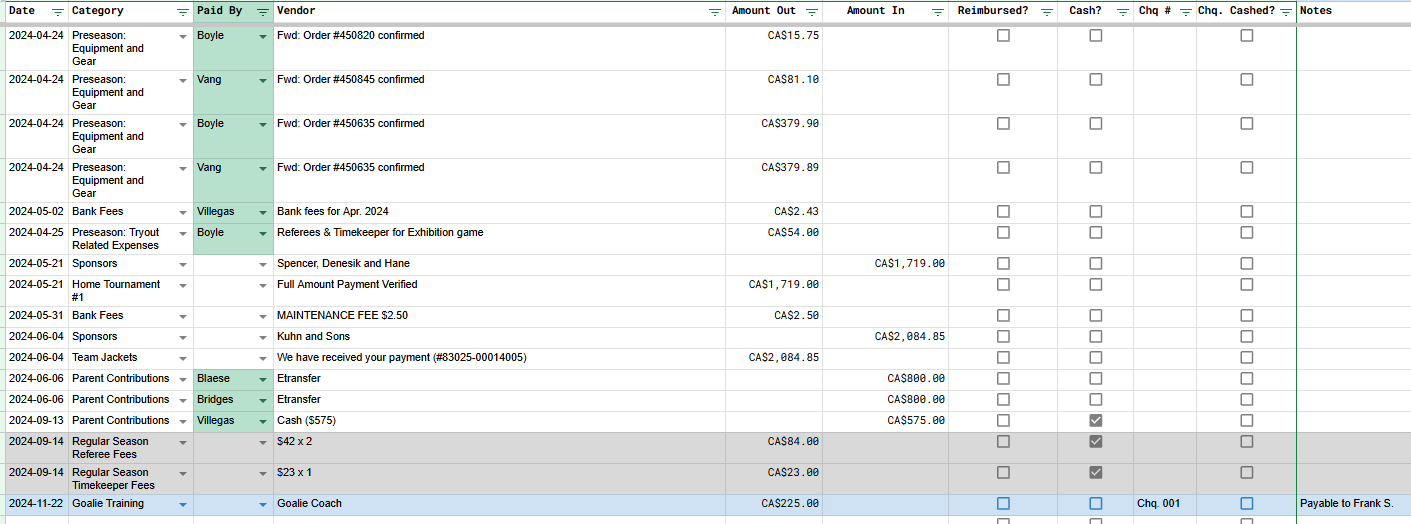Image resolution: width=1411 pixels, height=524 pixels.
Task: Select the CA$1,719.00 Amount In cell
Action: pyautogui.click(x=884, y=264)
